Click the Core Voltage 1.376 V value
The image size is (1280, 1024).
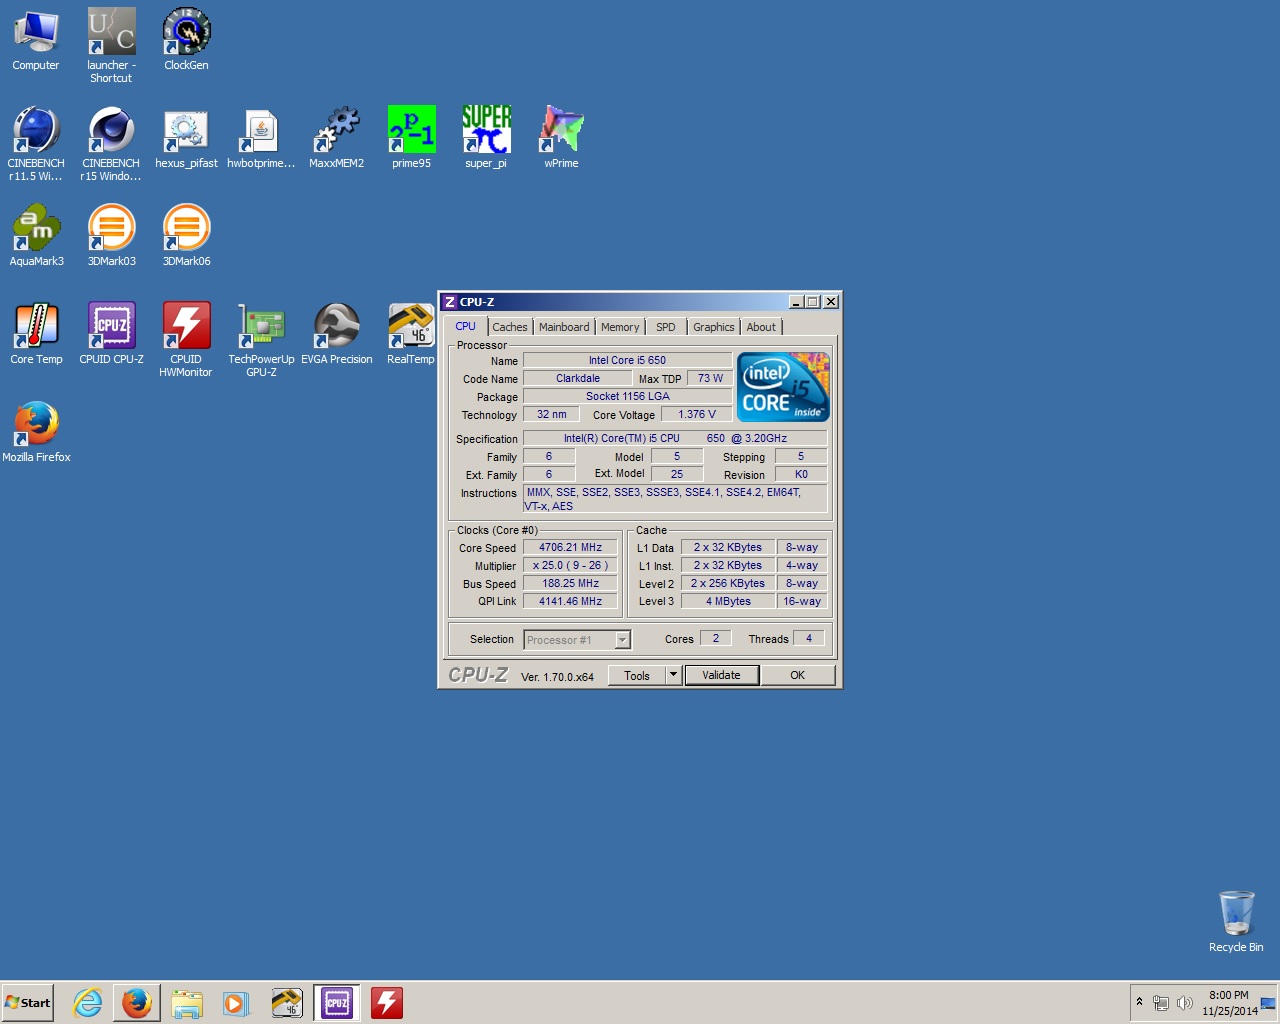click(x=697, y=414)
